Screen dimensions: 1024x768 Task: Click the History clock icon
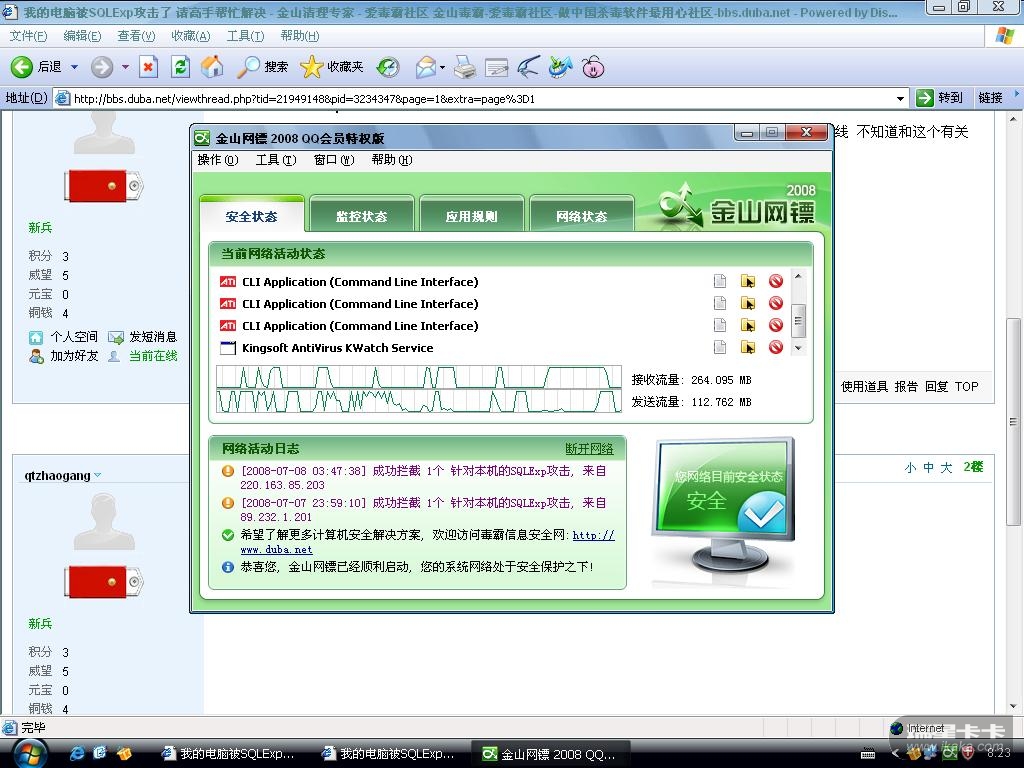(x=389, y=67)
